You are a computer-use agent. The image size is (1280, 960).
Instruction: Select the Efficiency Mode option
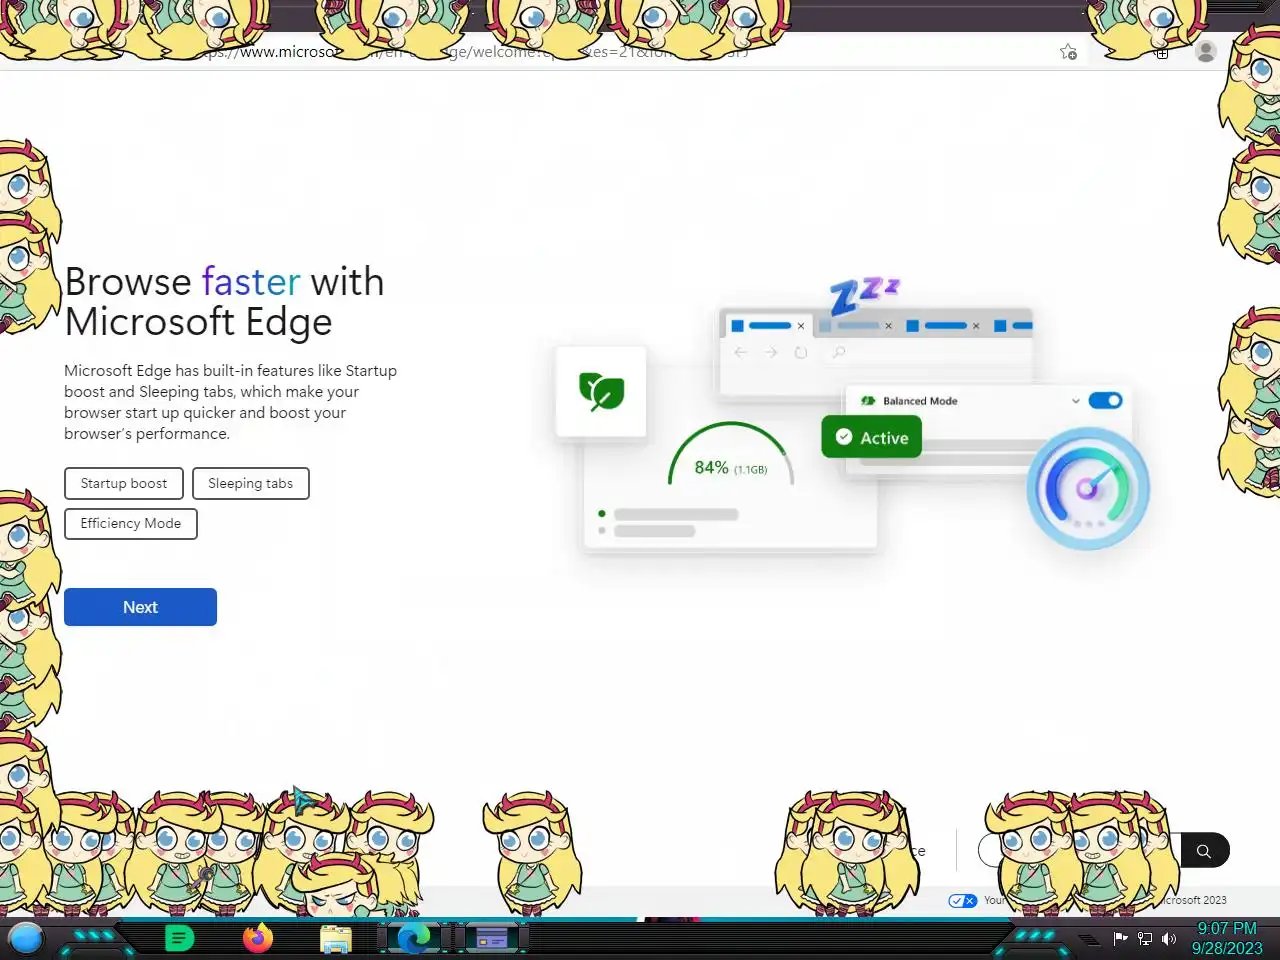131,523
